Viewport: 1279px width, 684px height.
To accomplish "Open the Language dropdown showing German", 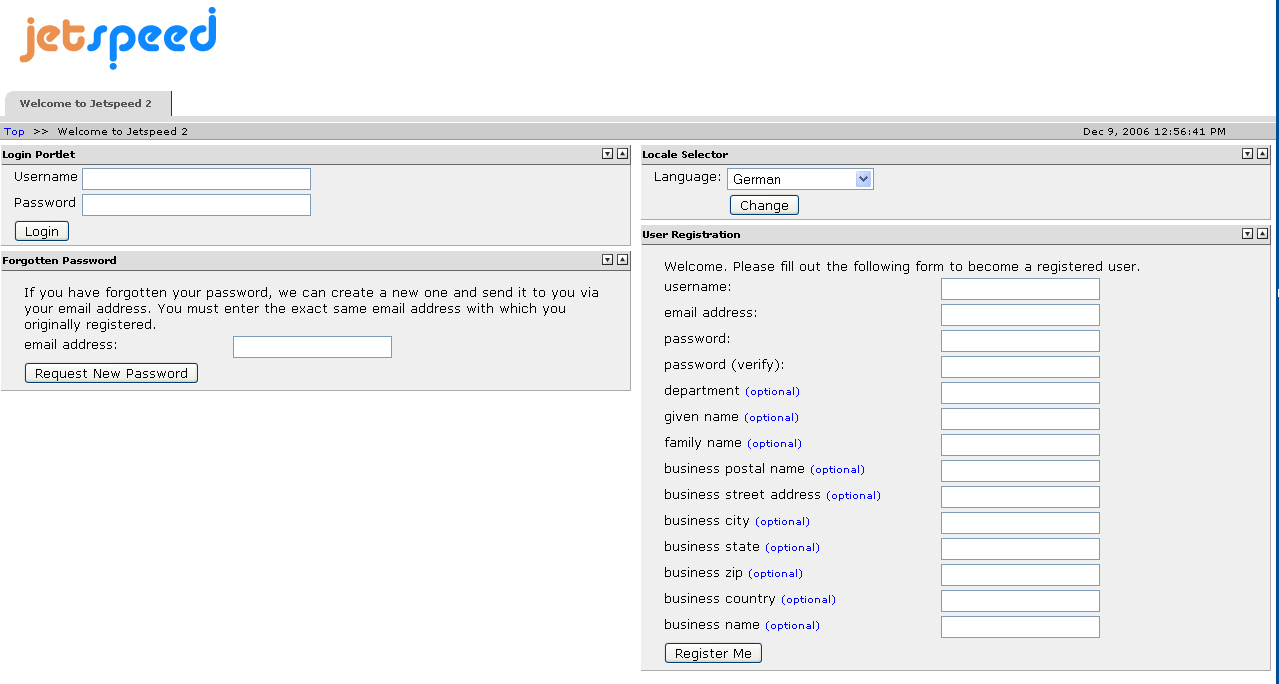I will (800, 179).
